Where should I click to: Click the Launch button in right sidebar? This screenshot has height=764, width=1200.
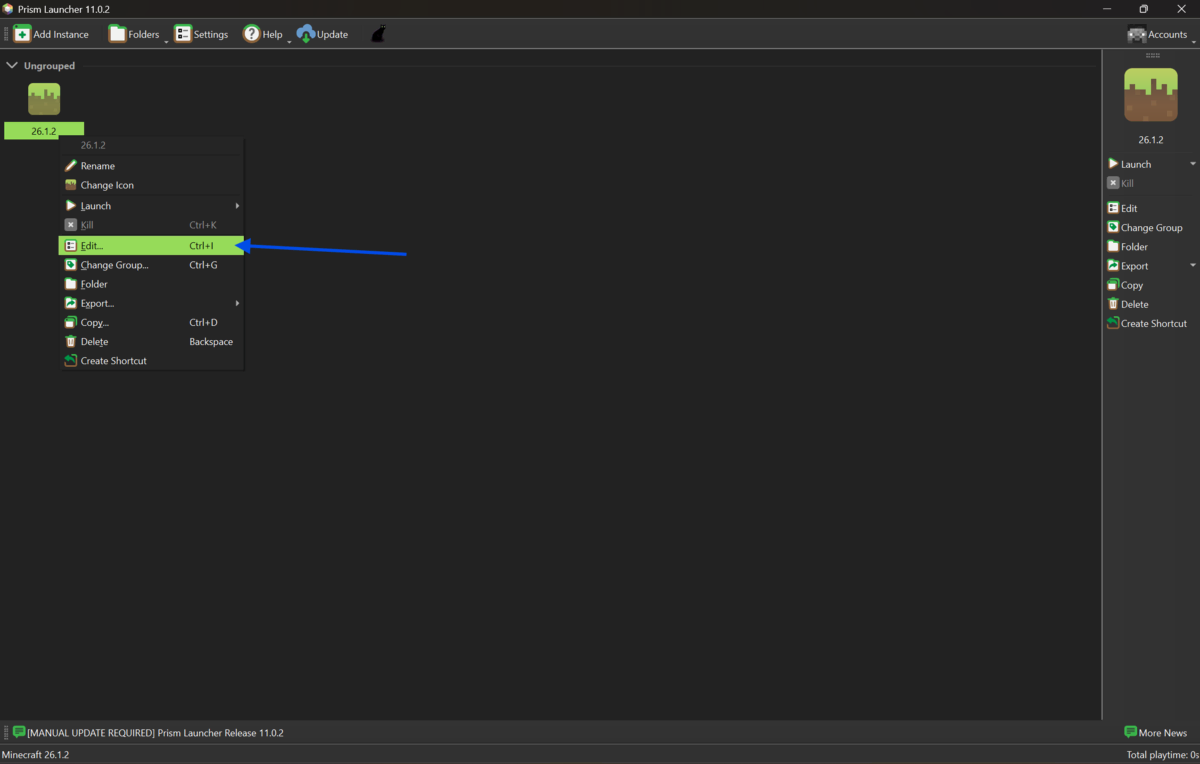1135,164
